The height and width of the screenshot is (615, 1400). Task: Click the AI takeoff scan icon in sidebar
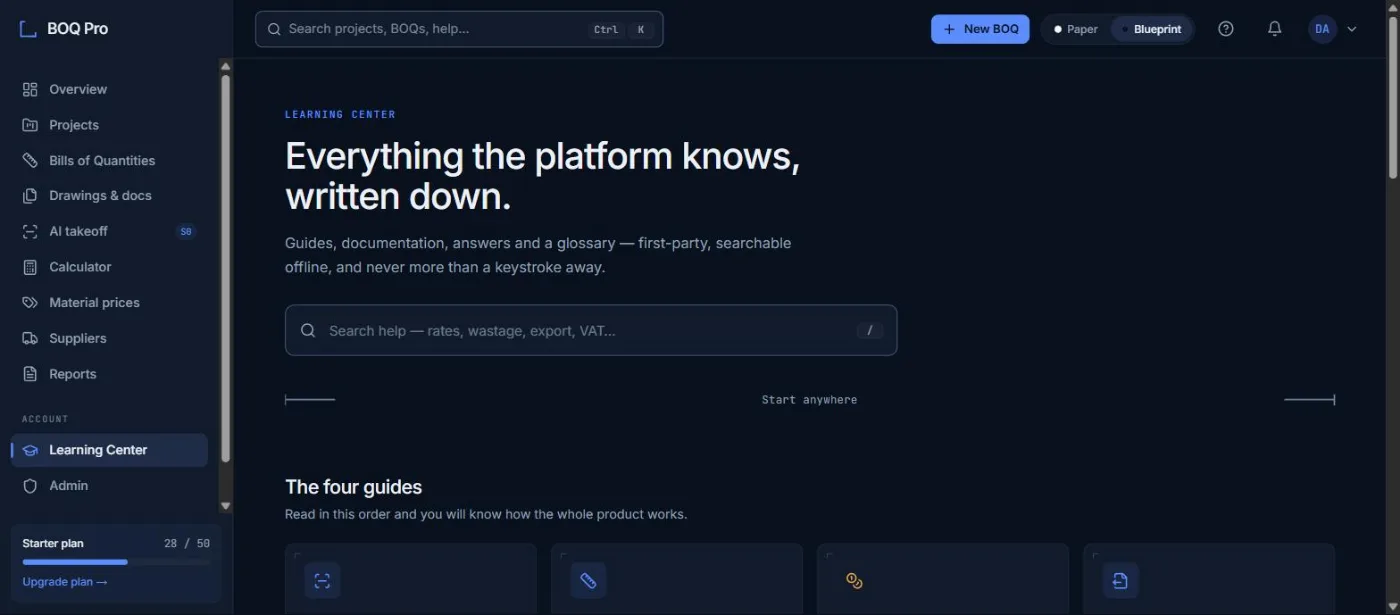[30, 231]
